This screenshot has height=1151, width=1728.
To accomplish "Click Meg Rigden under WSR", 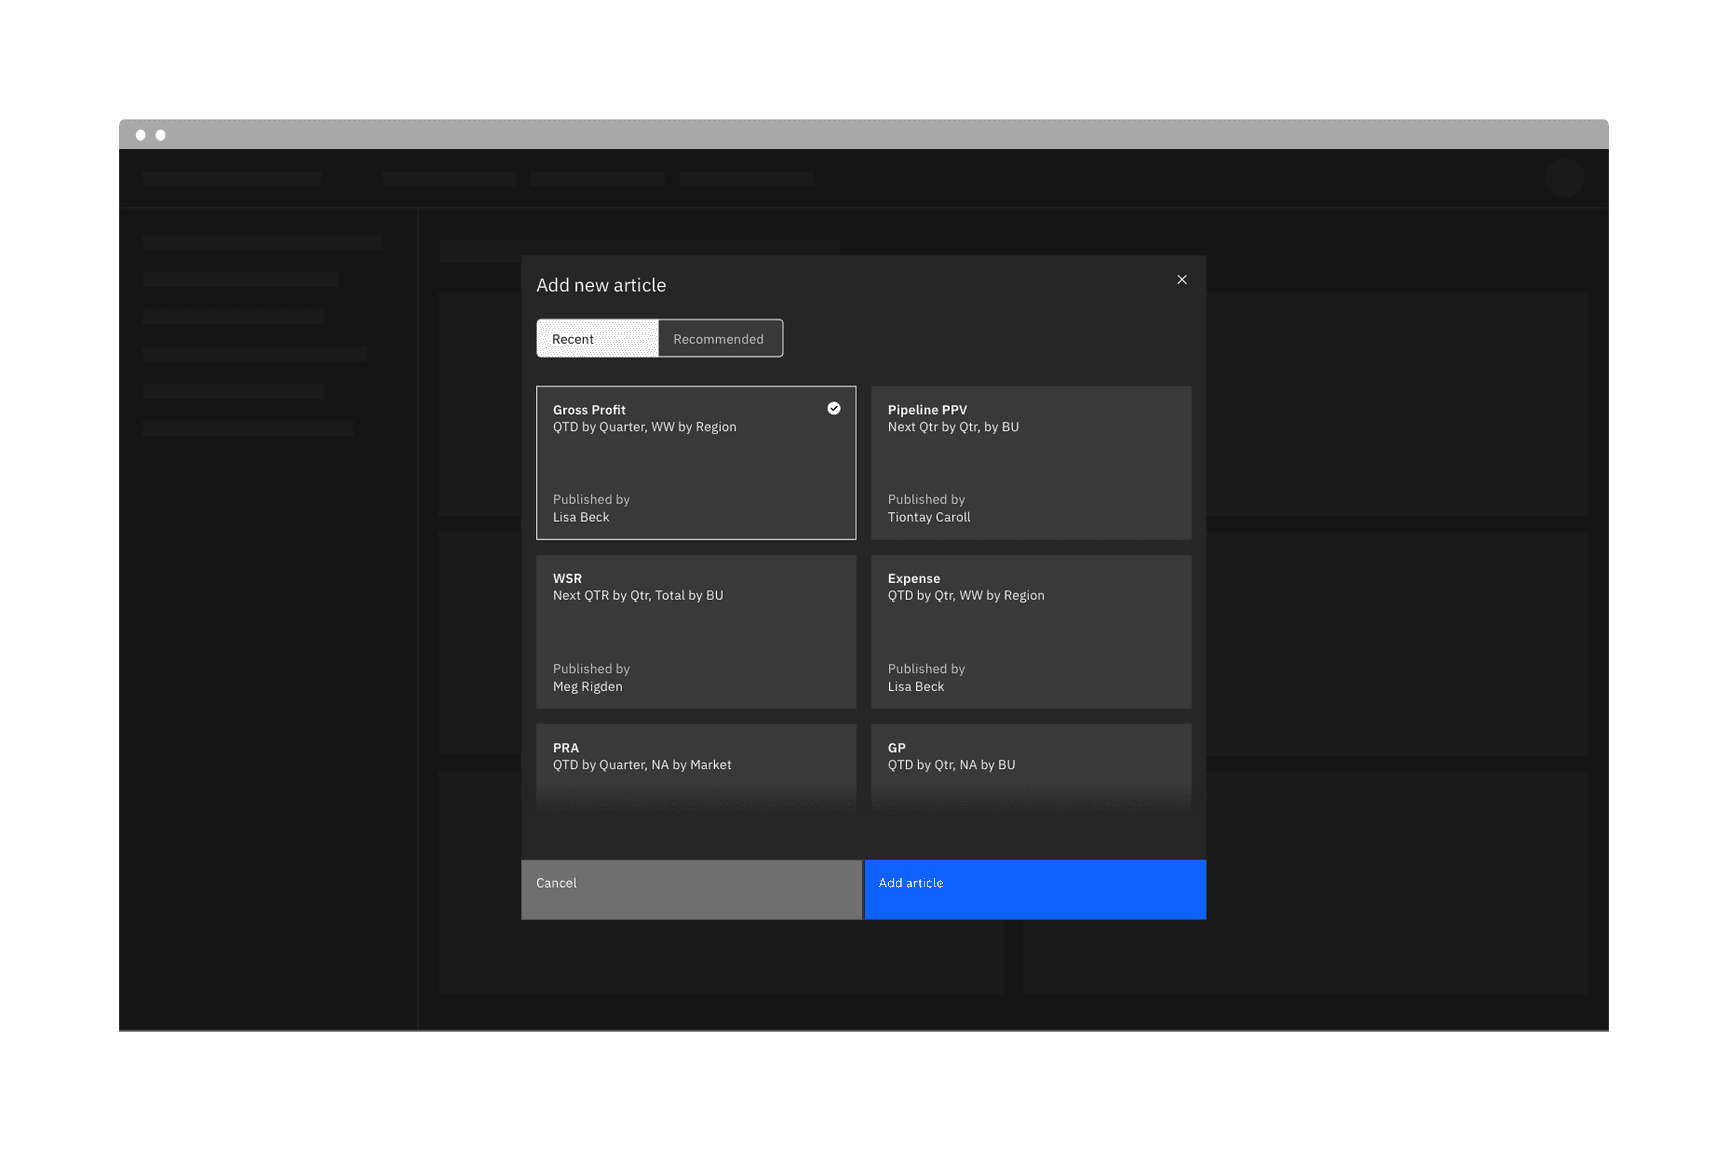I will [x=587, y=686].
